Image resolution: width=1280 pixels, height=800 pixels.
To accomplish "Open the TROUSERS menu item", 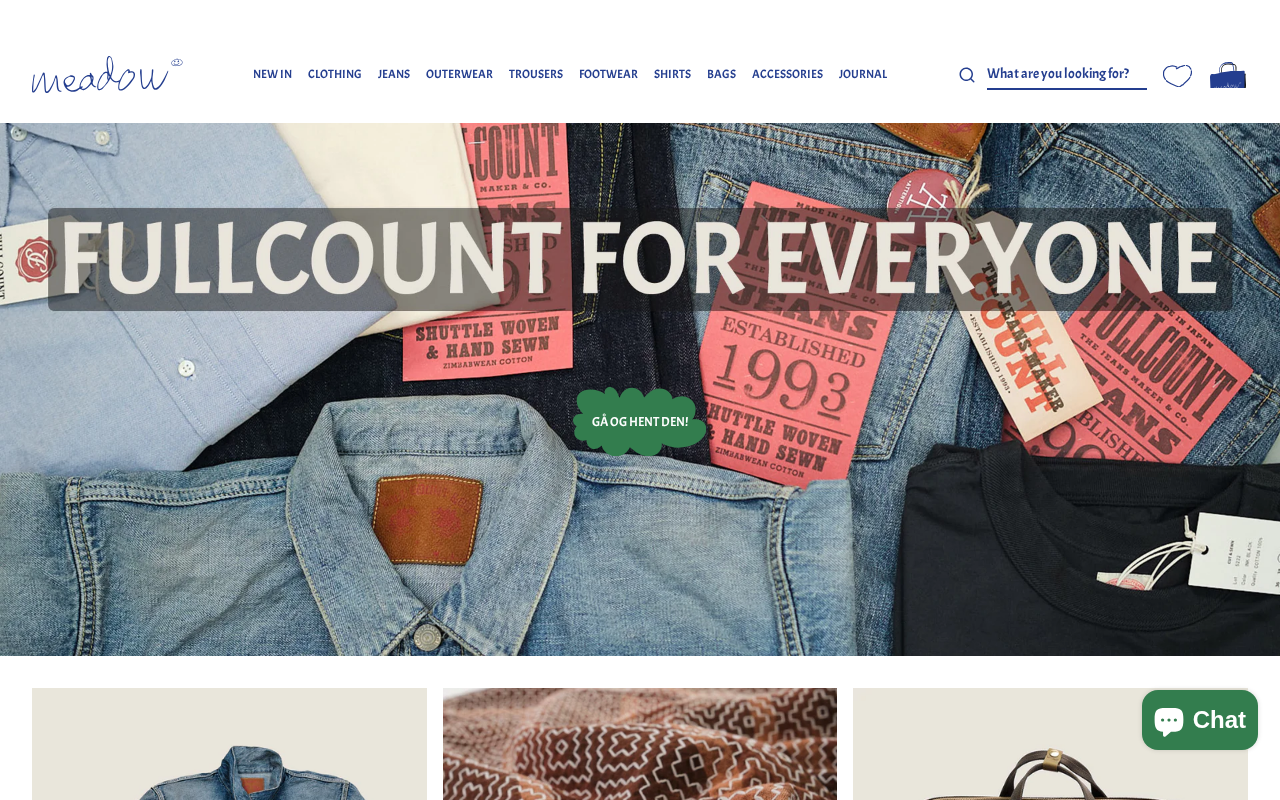I will click(536, 75).
